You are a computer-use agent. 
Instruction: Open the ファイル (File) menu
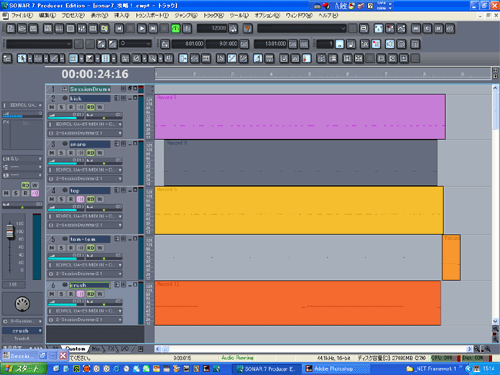pyautogui.click(x=22, y=15)
